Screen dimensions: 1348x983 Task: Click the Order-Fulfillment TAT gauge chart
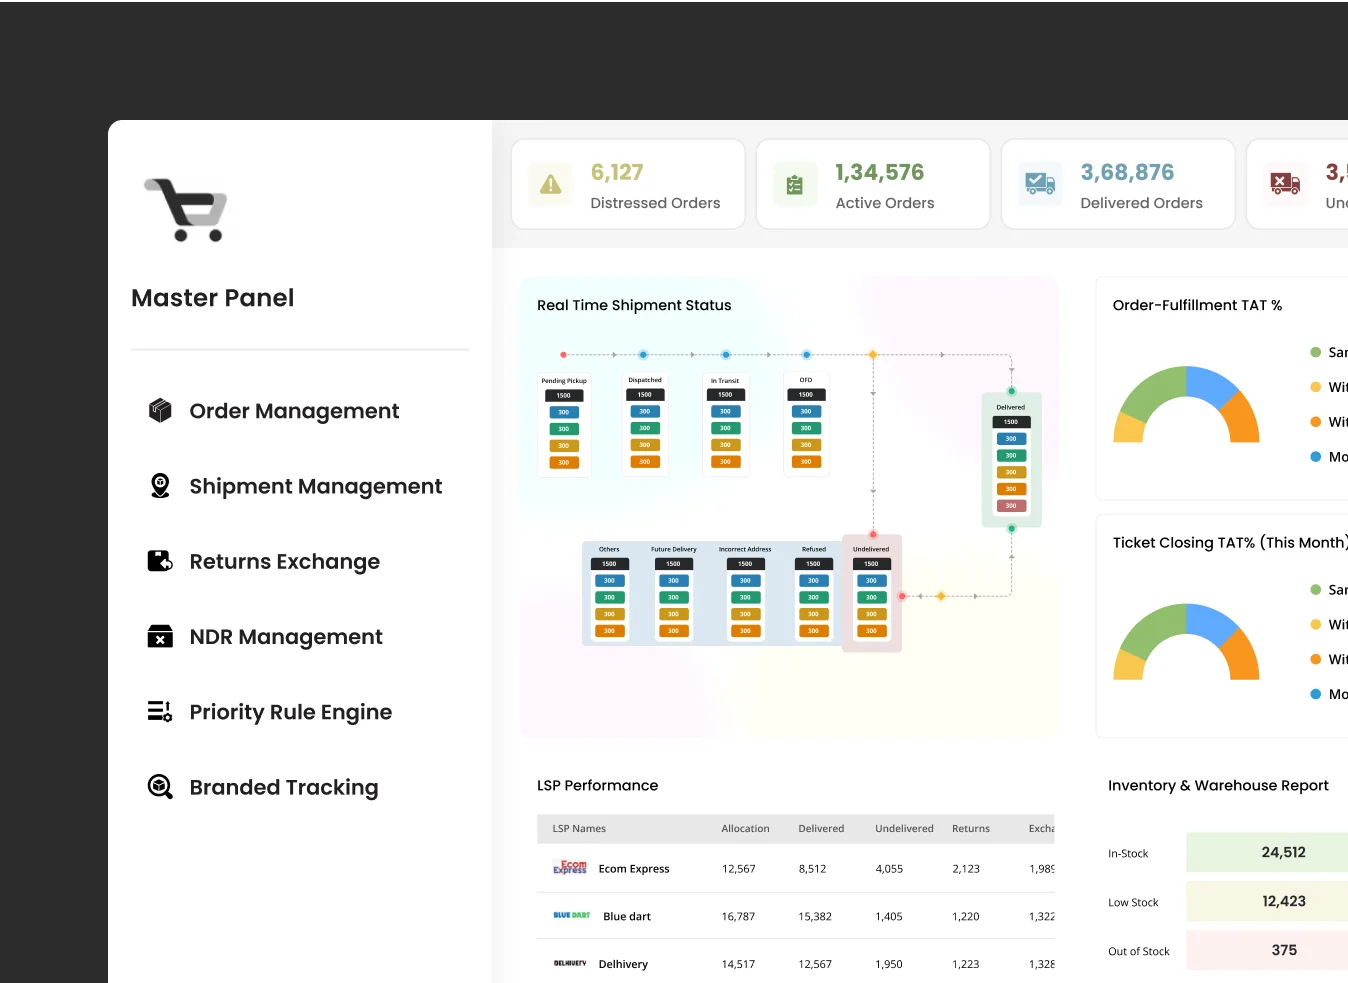pos(1186,404)
